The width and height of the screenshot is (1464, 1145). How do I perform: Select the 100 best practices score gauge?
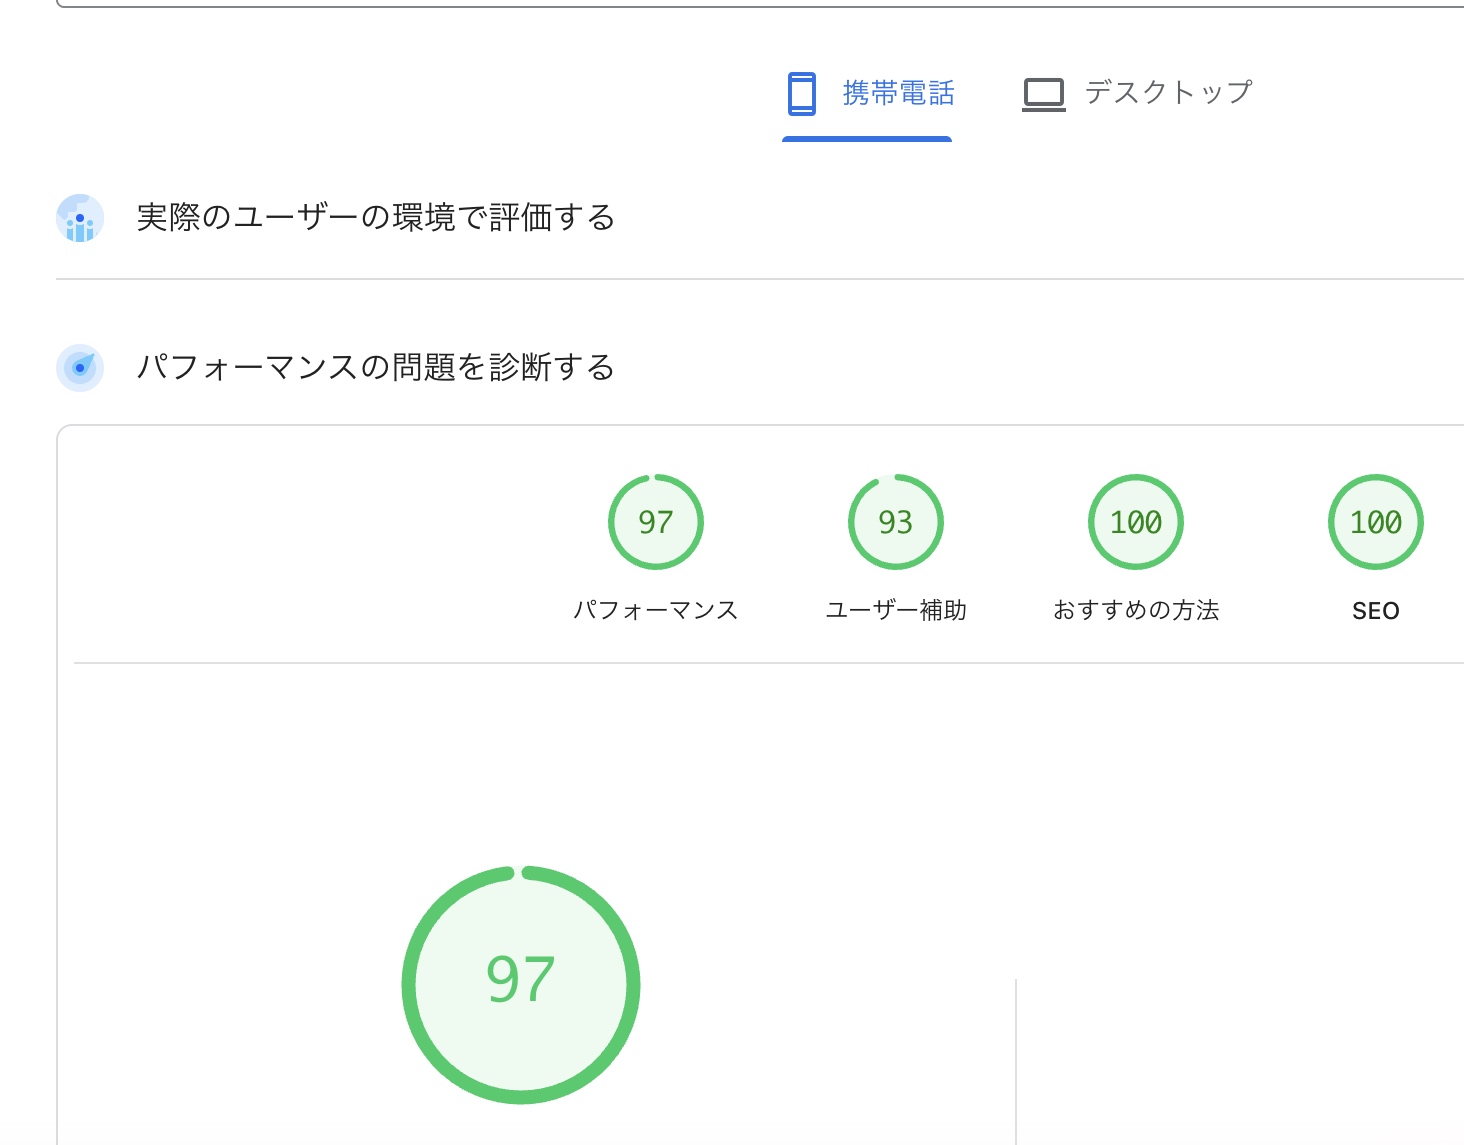coord(1136,522)
